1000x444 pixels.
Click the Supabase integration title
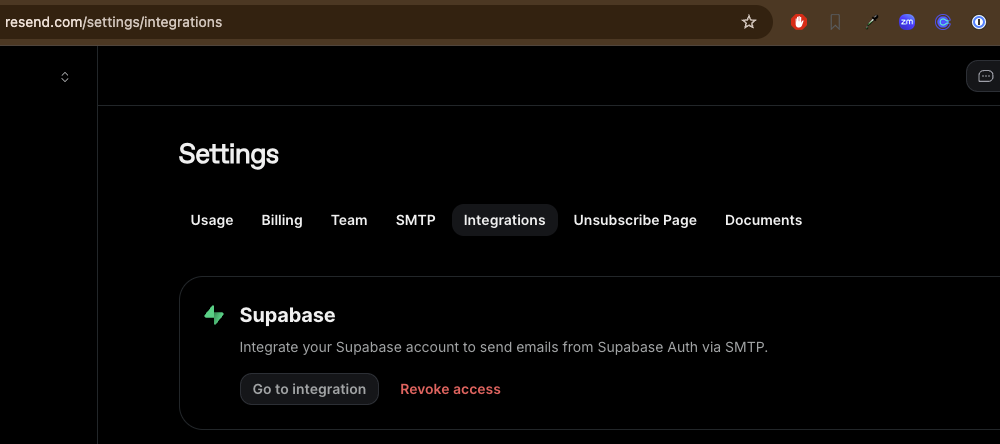(288, 315)
